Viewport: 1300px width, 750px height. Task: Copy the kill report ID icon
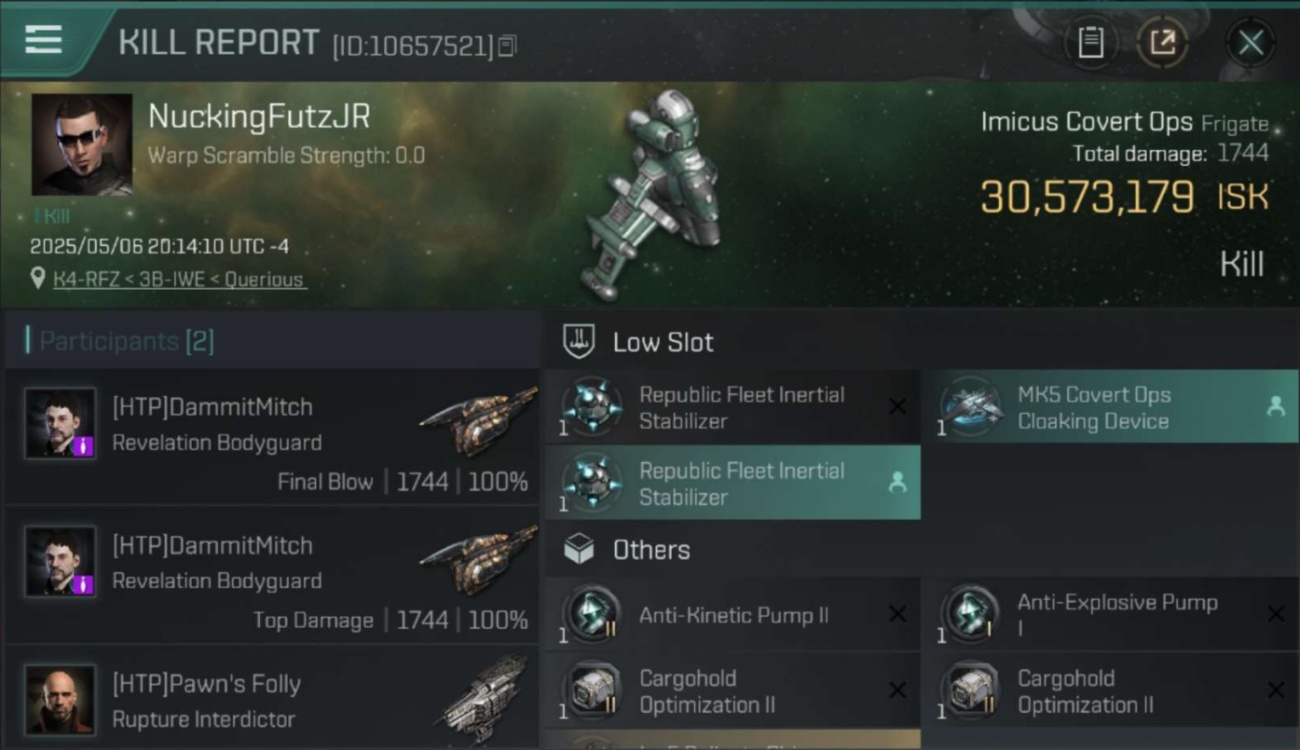pos(507,46)
